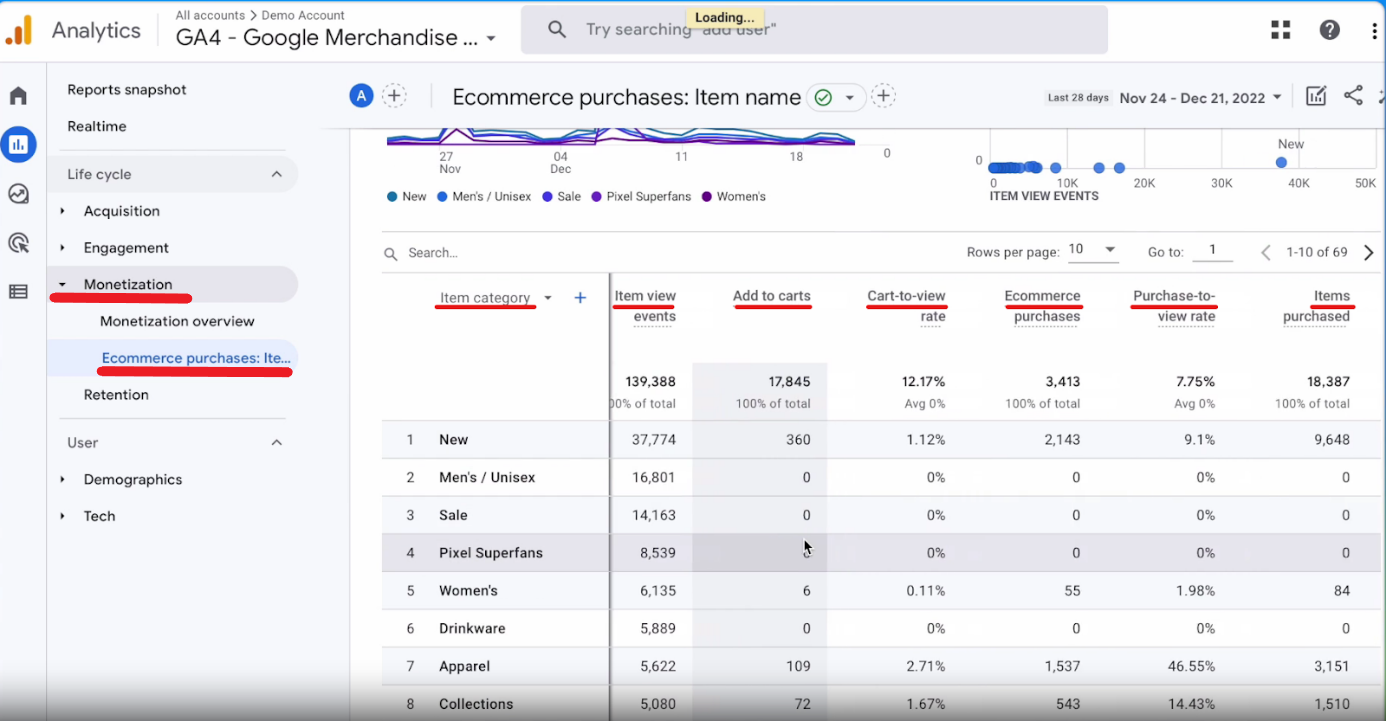The height and width of the screenshot is (721, 1386).
Task: Click the Men's / Unisex row name
Action: point(487,478)
